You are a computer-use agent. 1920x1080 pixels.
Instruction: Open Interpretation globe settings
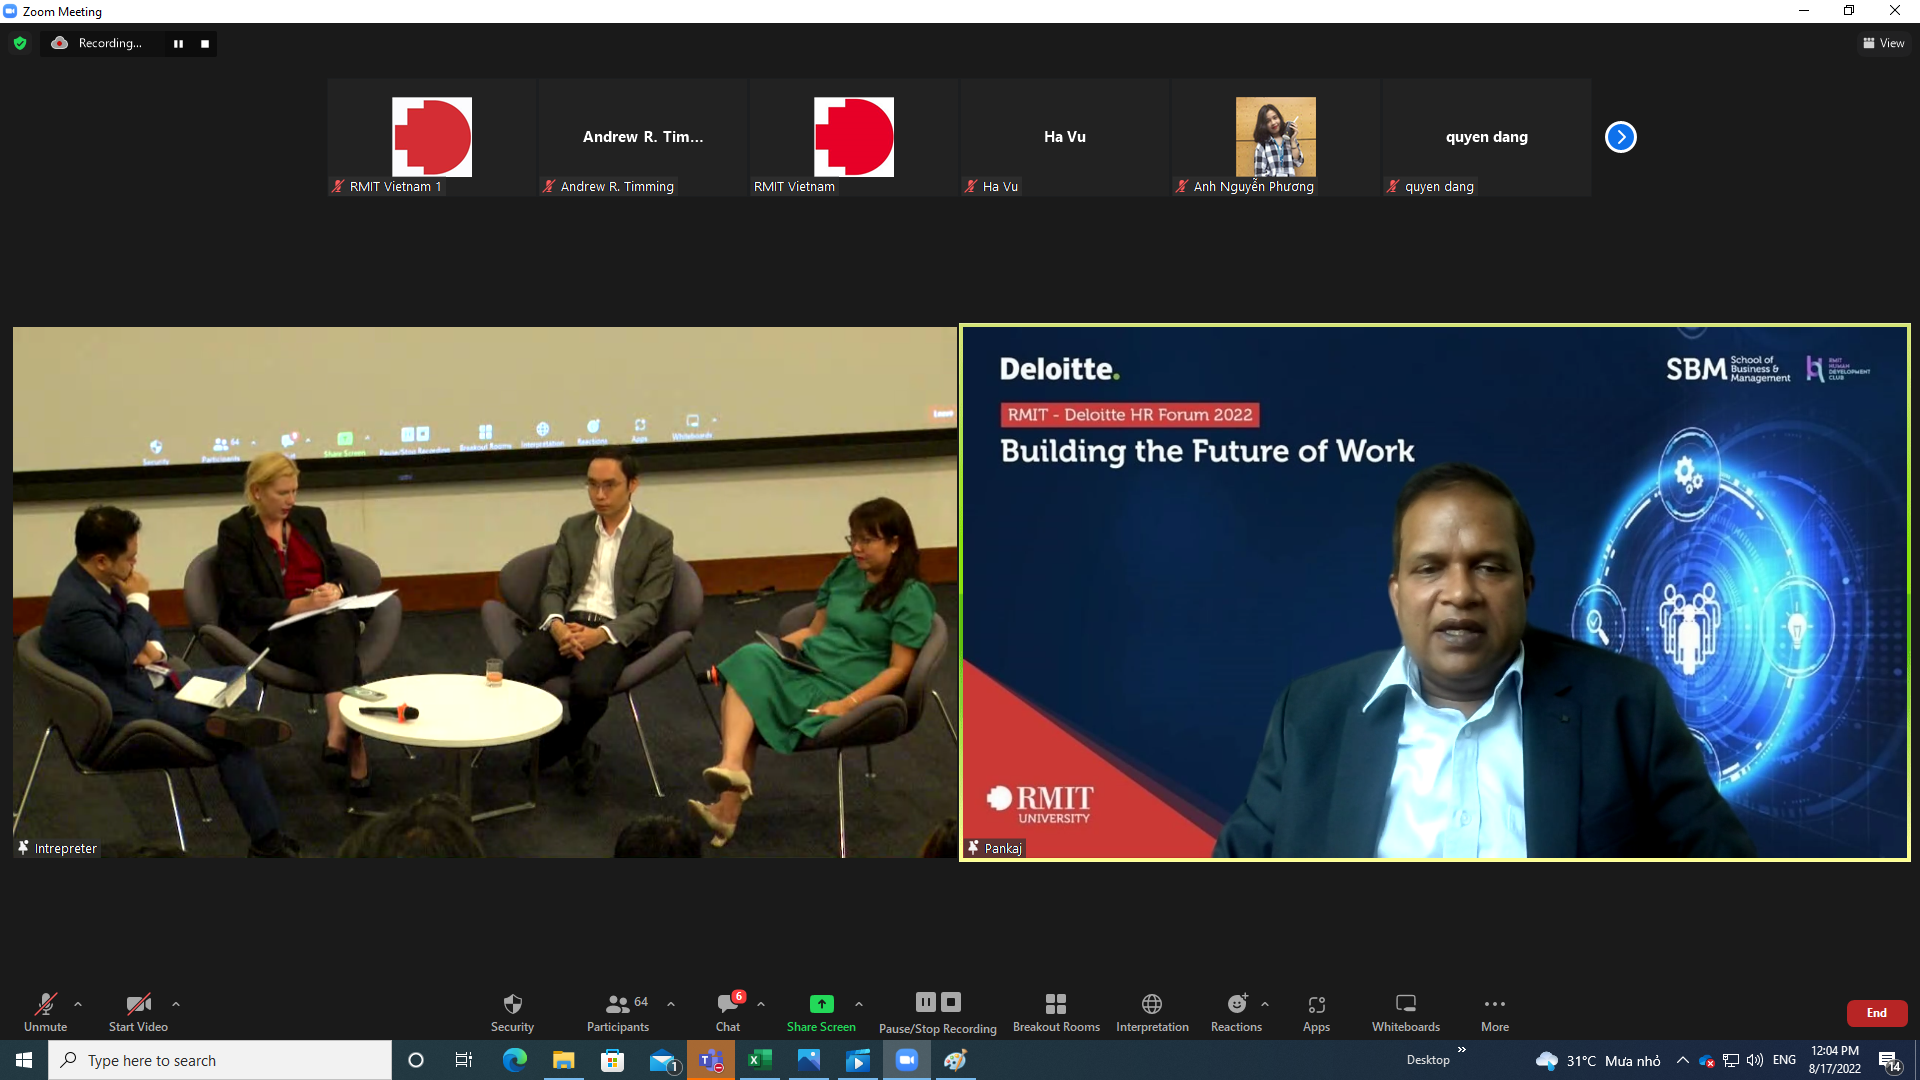pos(1152,1012)
